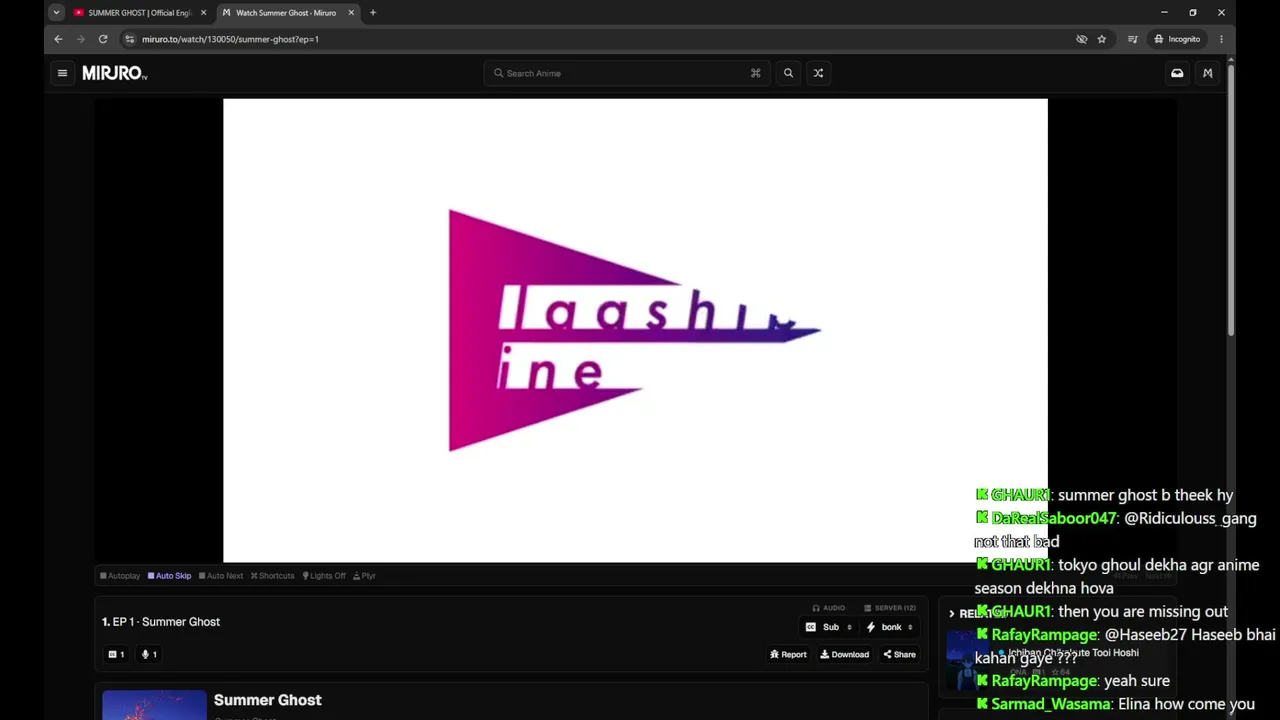Go to the Miruro home logo
This screenshot has height=720, width=1280.
click(114, 73)
